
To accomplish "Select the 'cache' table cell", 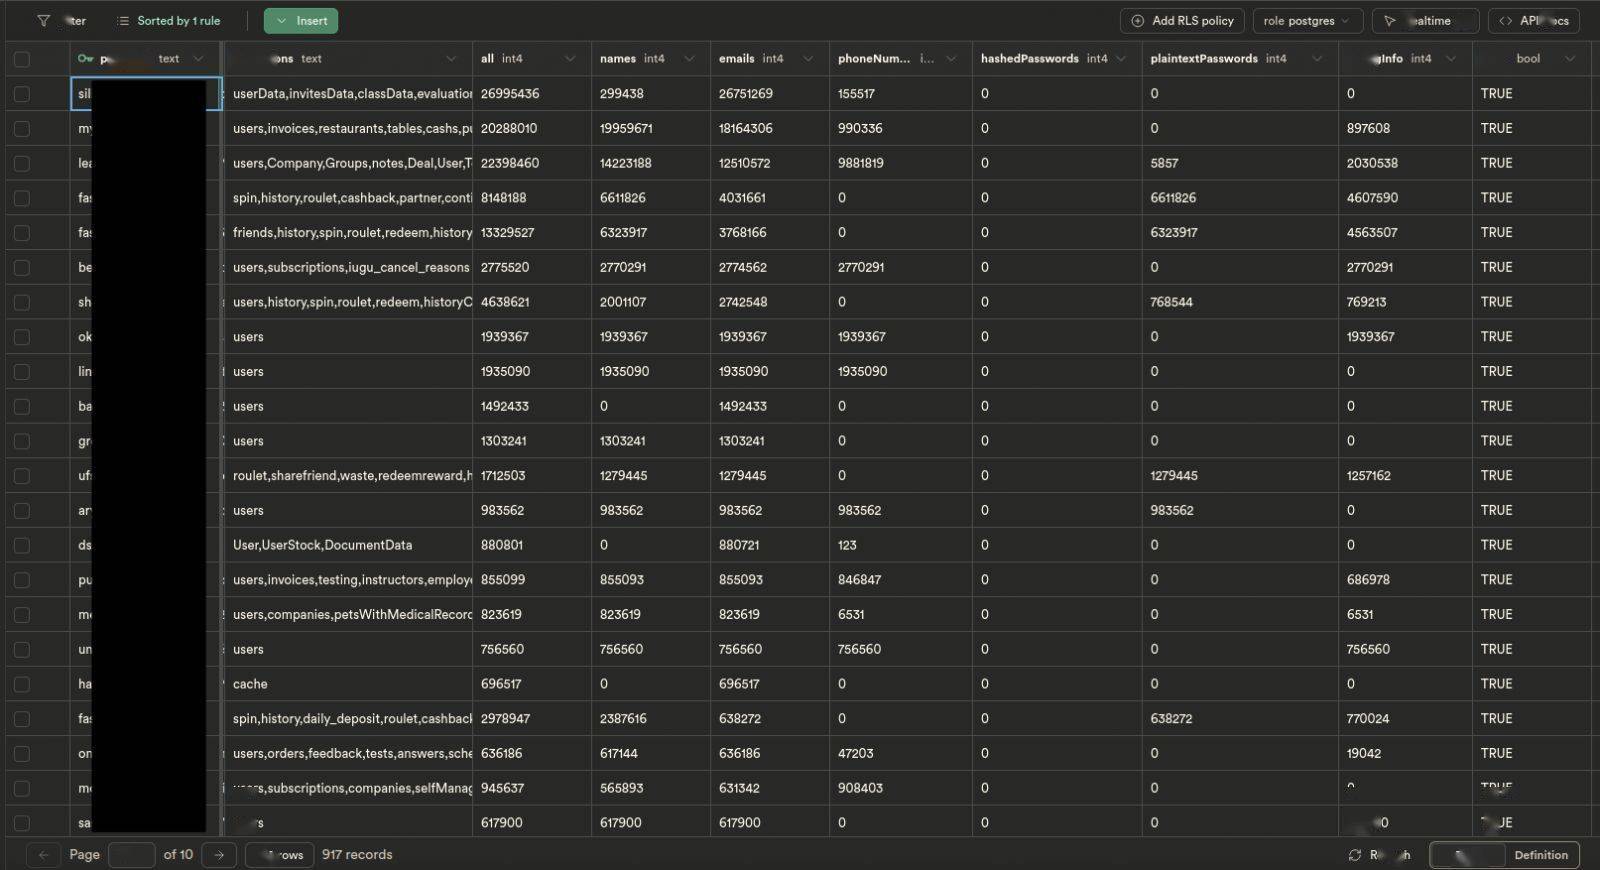I will pyautogui.click(x=348, y=684).
